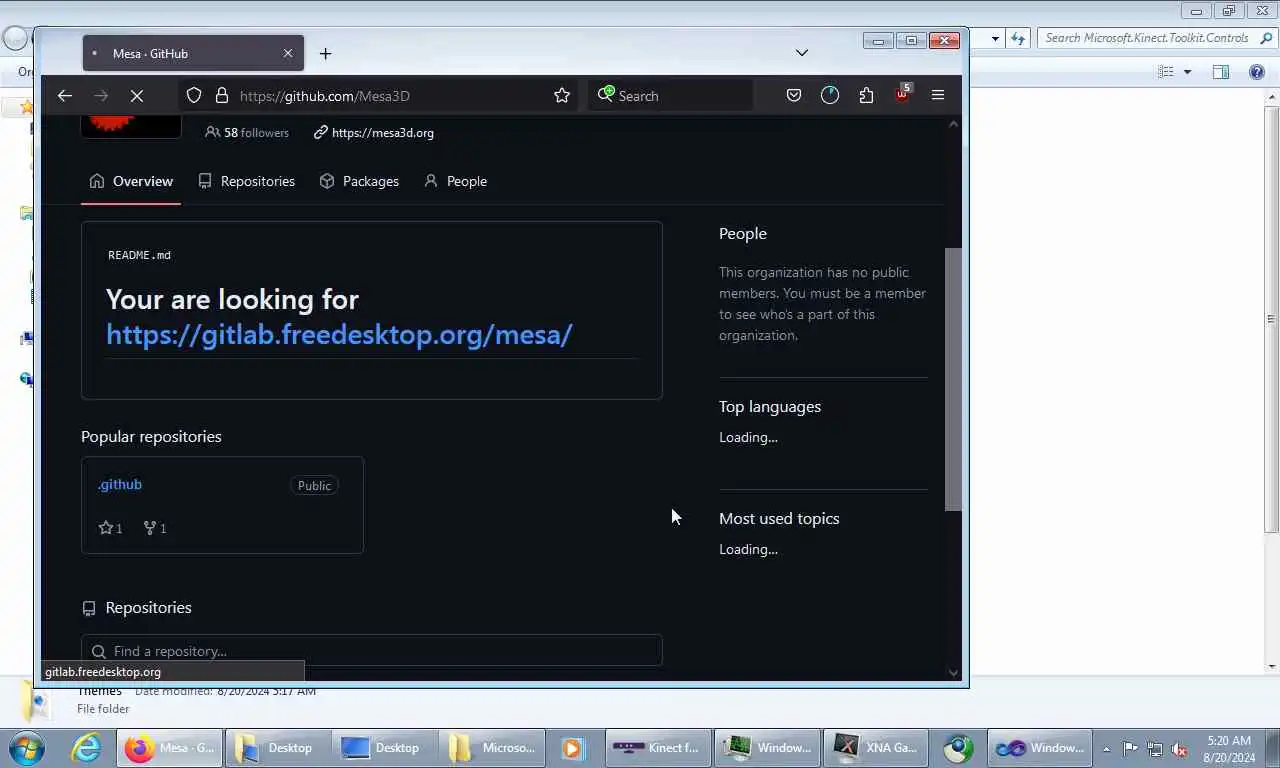Screen dimensions: 1280x768
Task: Click the GitHub page vertical scrollbar
Action: pos(953,380)
